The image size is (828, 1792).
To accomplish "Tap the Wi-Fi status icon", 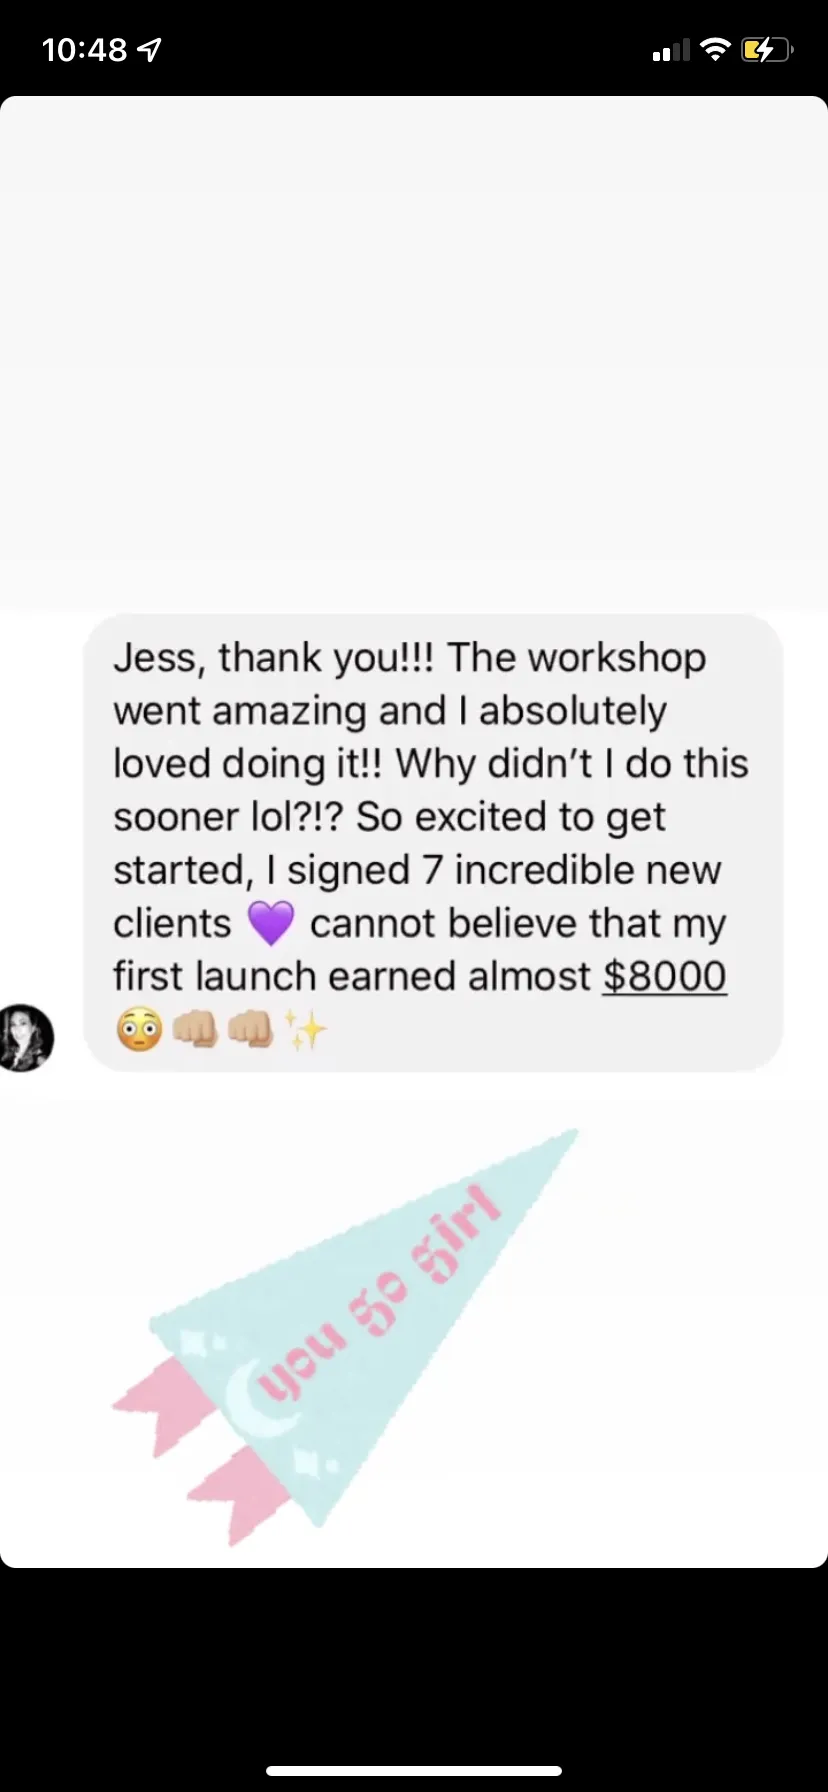I will tap(715, 49).
